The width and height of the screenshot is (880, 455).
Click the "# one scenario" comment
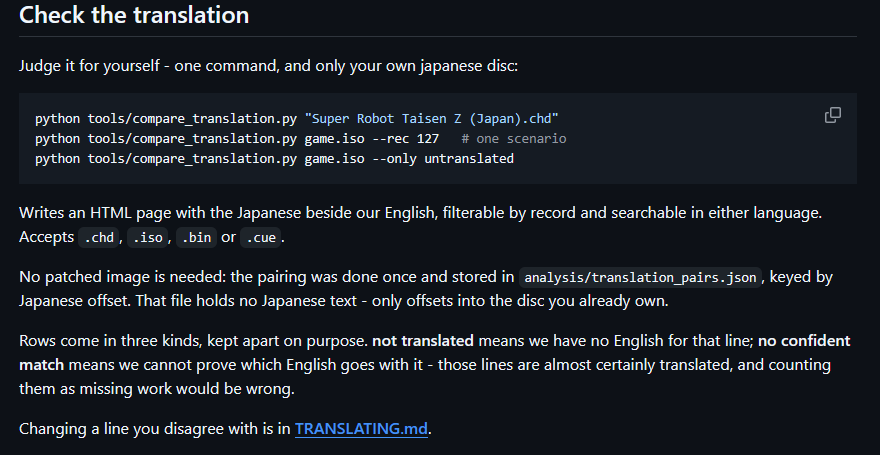click(514, 139)
